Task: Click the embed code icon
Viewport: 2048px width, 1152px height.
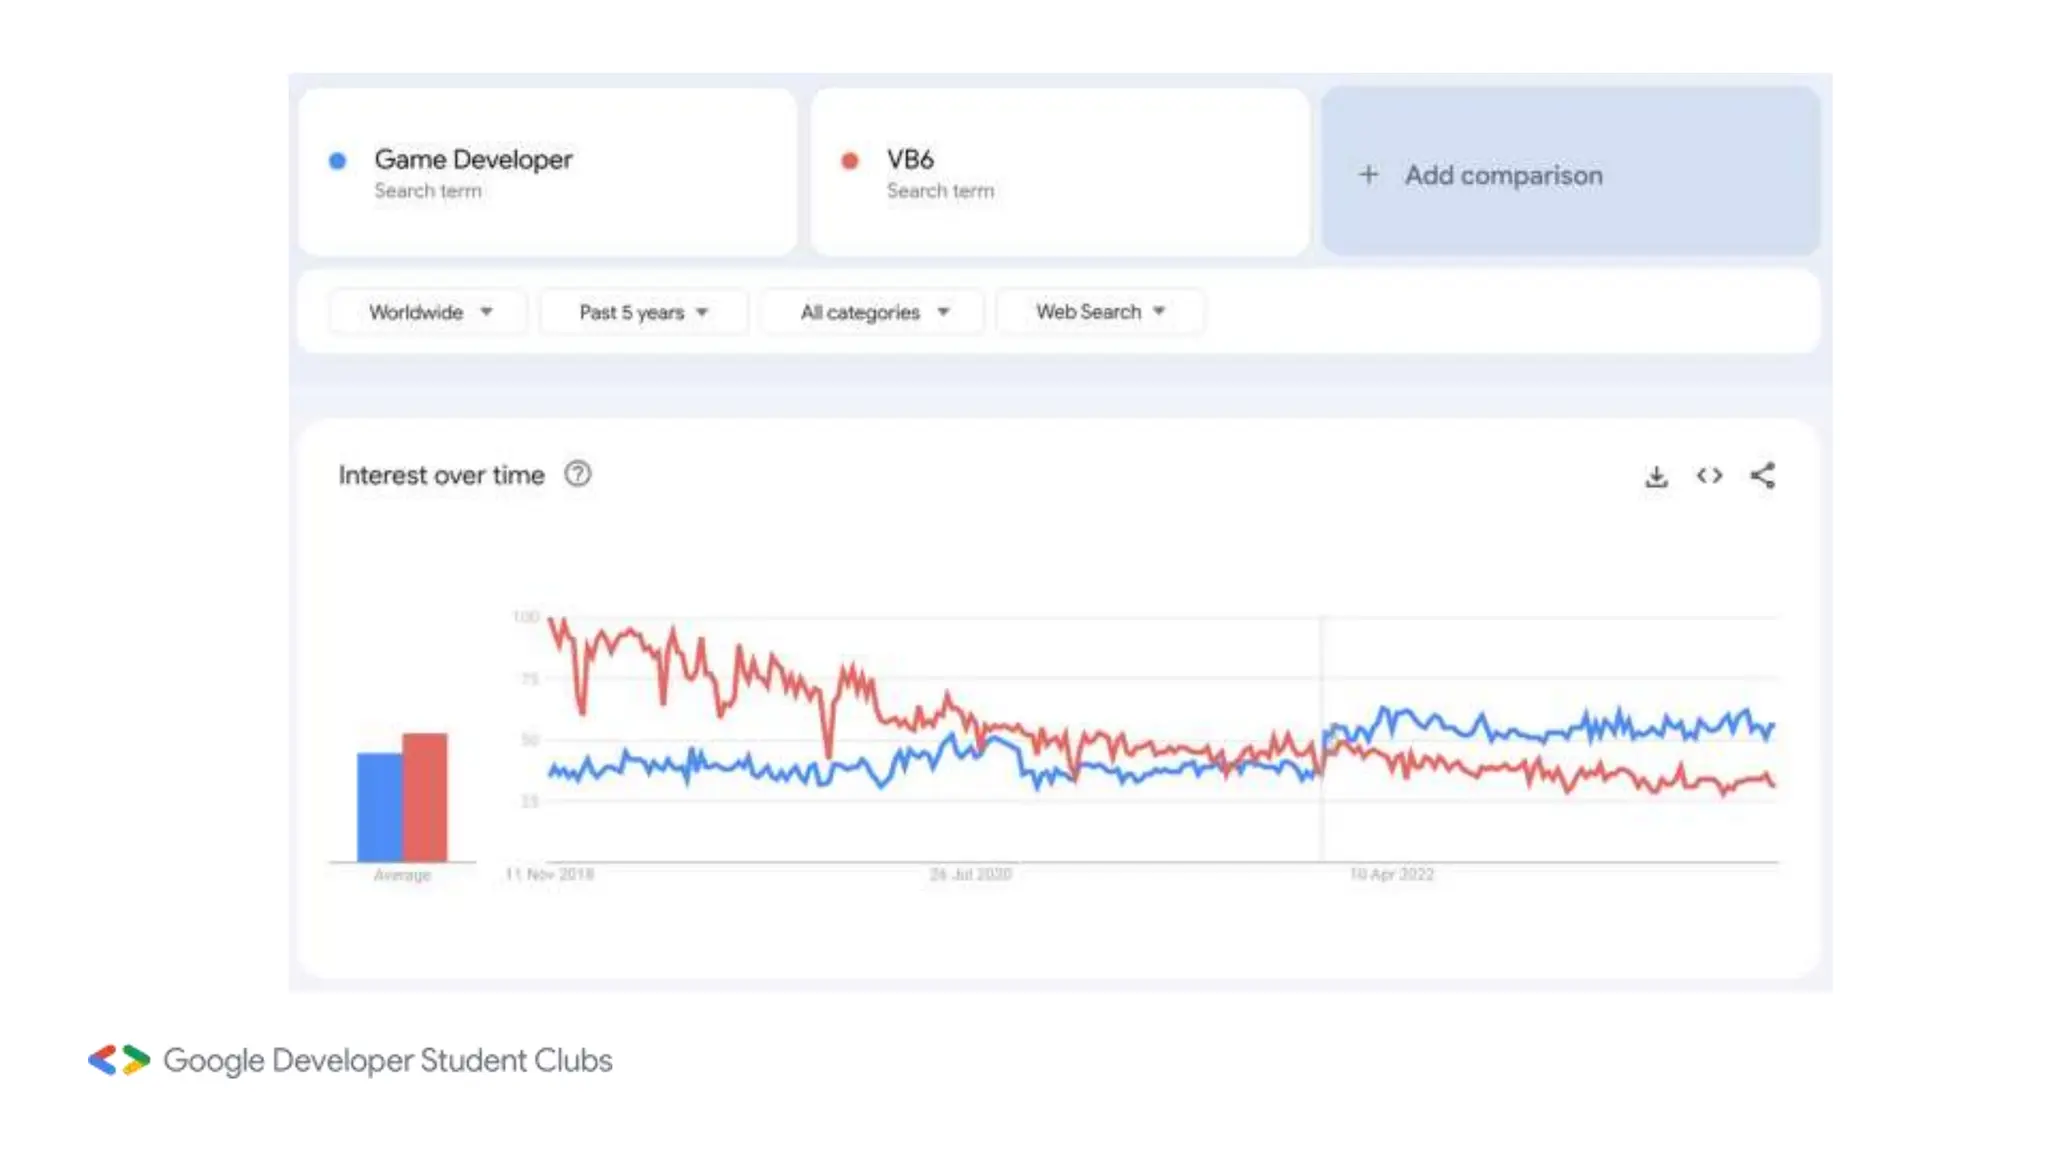Action: tap(1709, 476)
